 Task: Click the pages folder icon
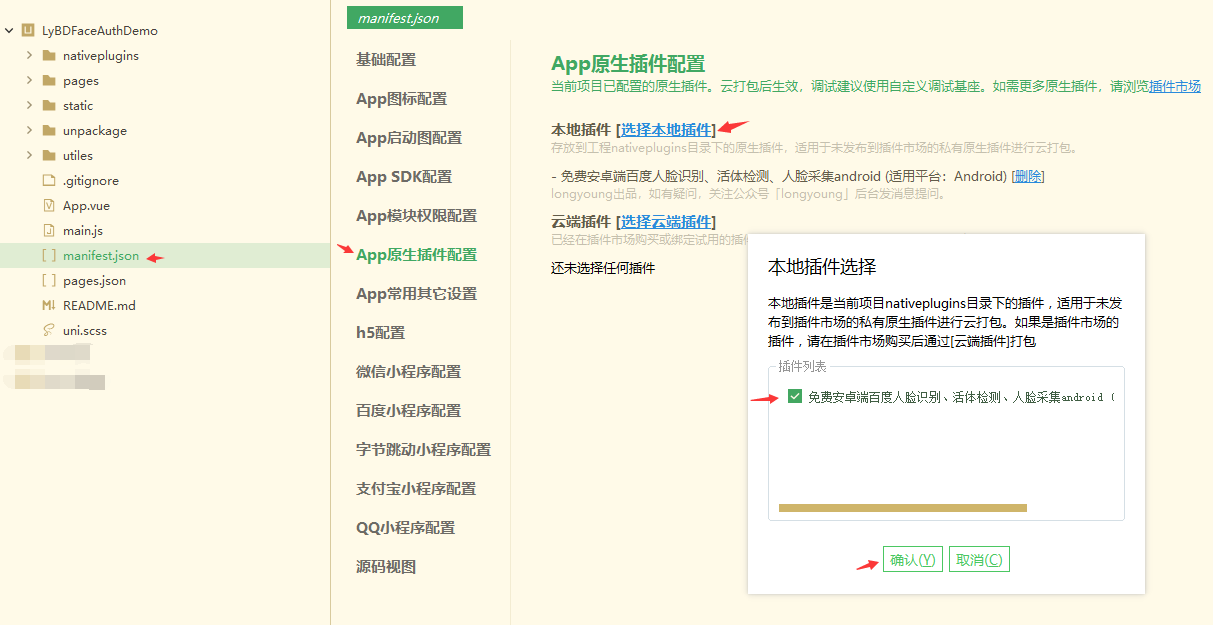point(49,81)
